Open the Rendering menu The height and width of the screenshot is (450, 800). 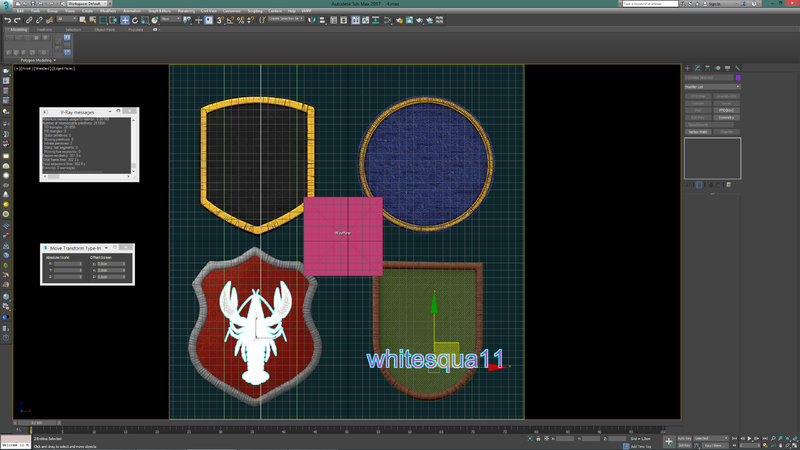(186, 11)
